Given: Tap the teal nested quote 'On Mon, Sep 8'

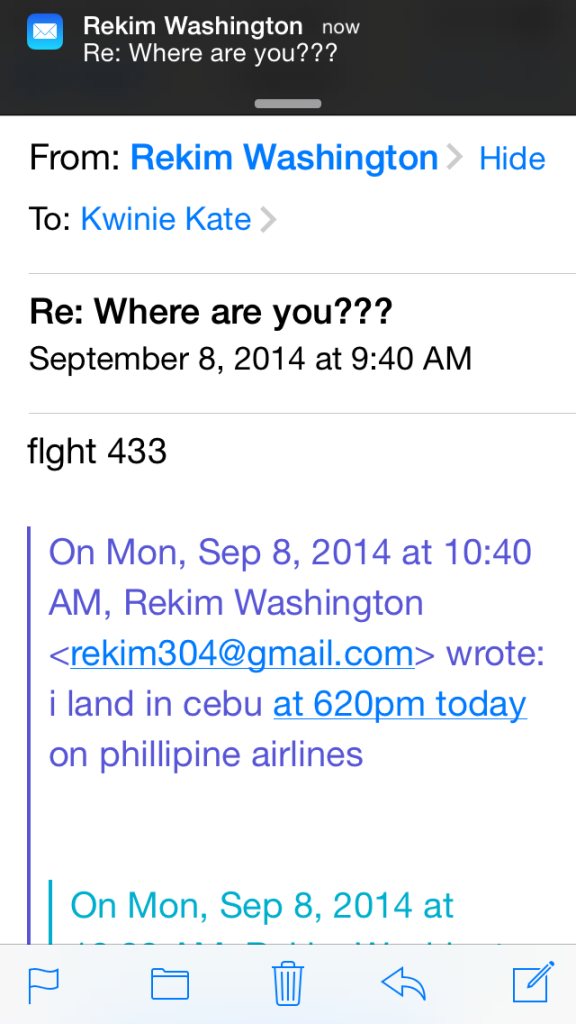Looking at the screenshot, I should tap(262, 906).
